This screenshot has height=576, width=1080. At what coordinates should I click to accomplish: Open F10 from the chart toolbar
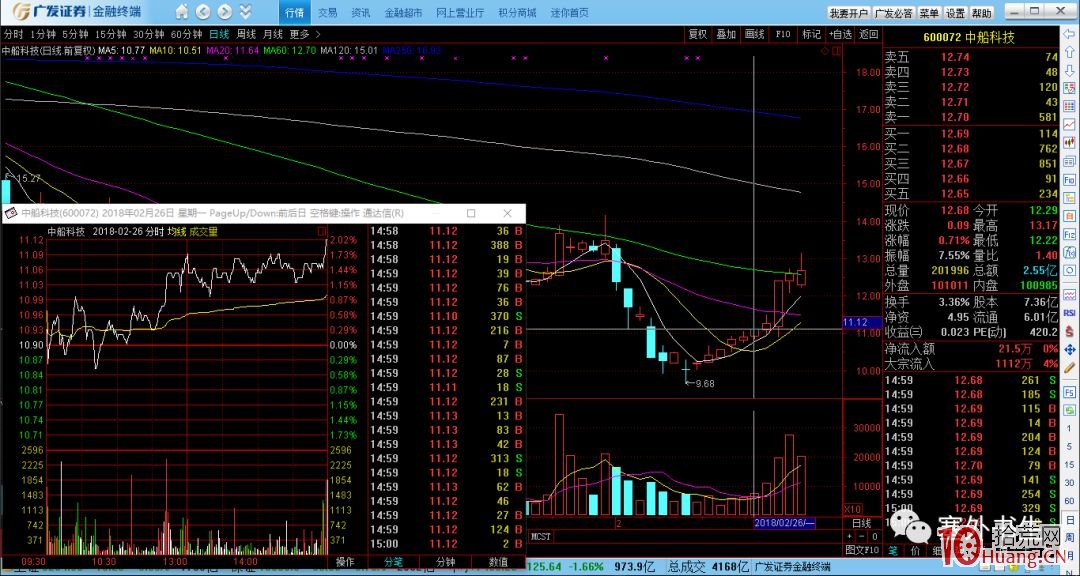point(783,34)
